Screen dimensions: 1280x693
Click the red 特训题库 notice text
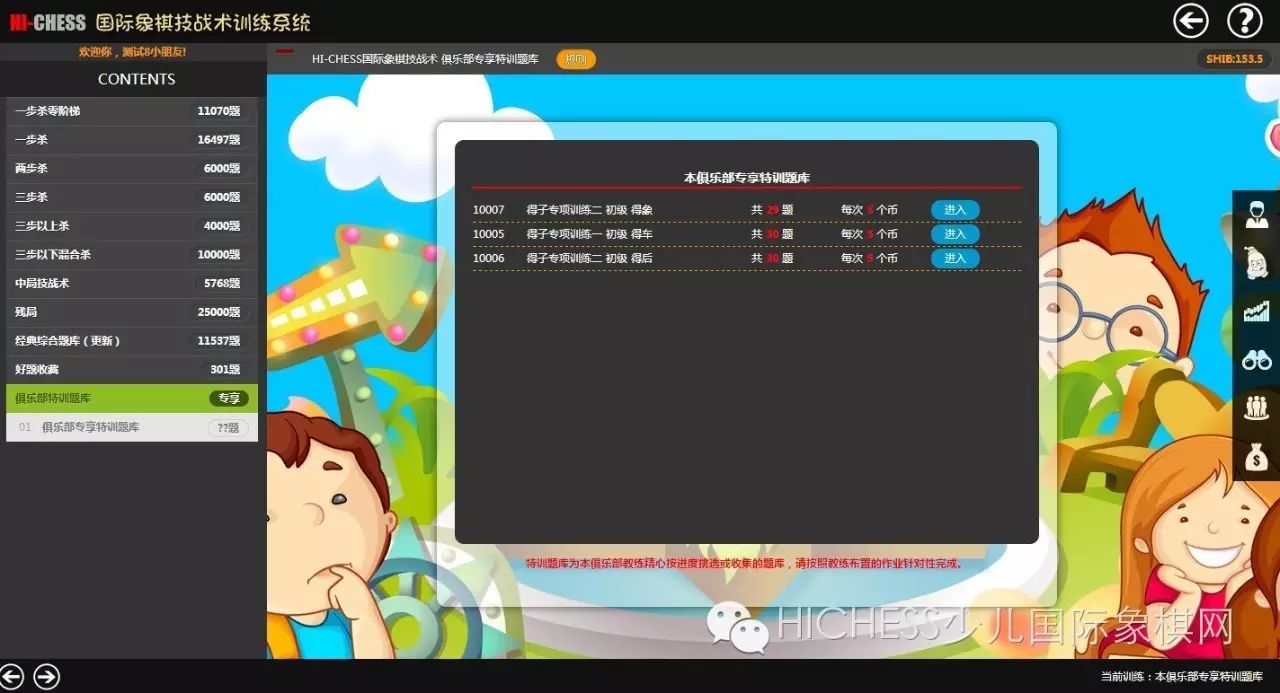coord(745,563)
